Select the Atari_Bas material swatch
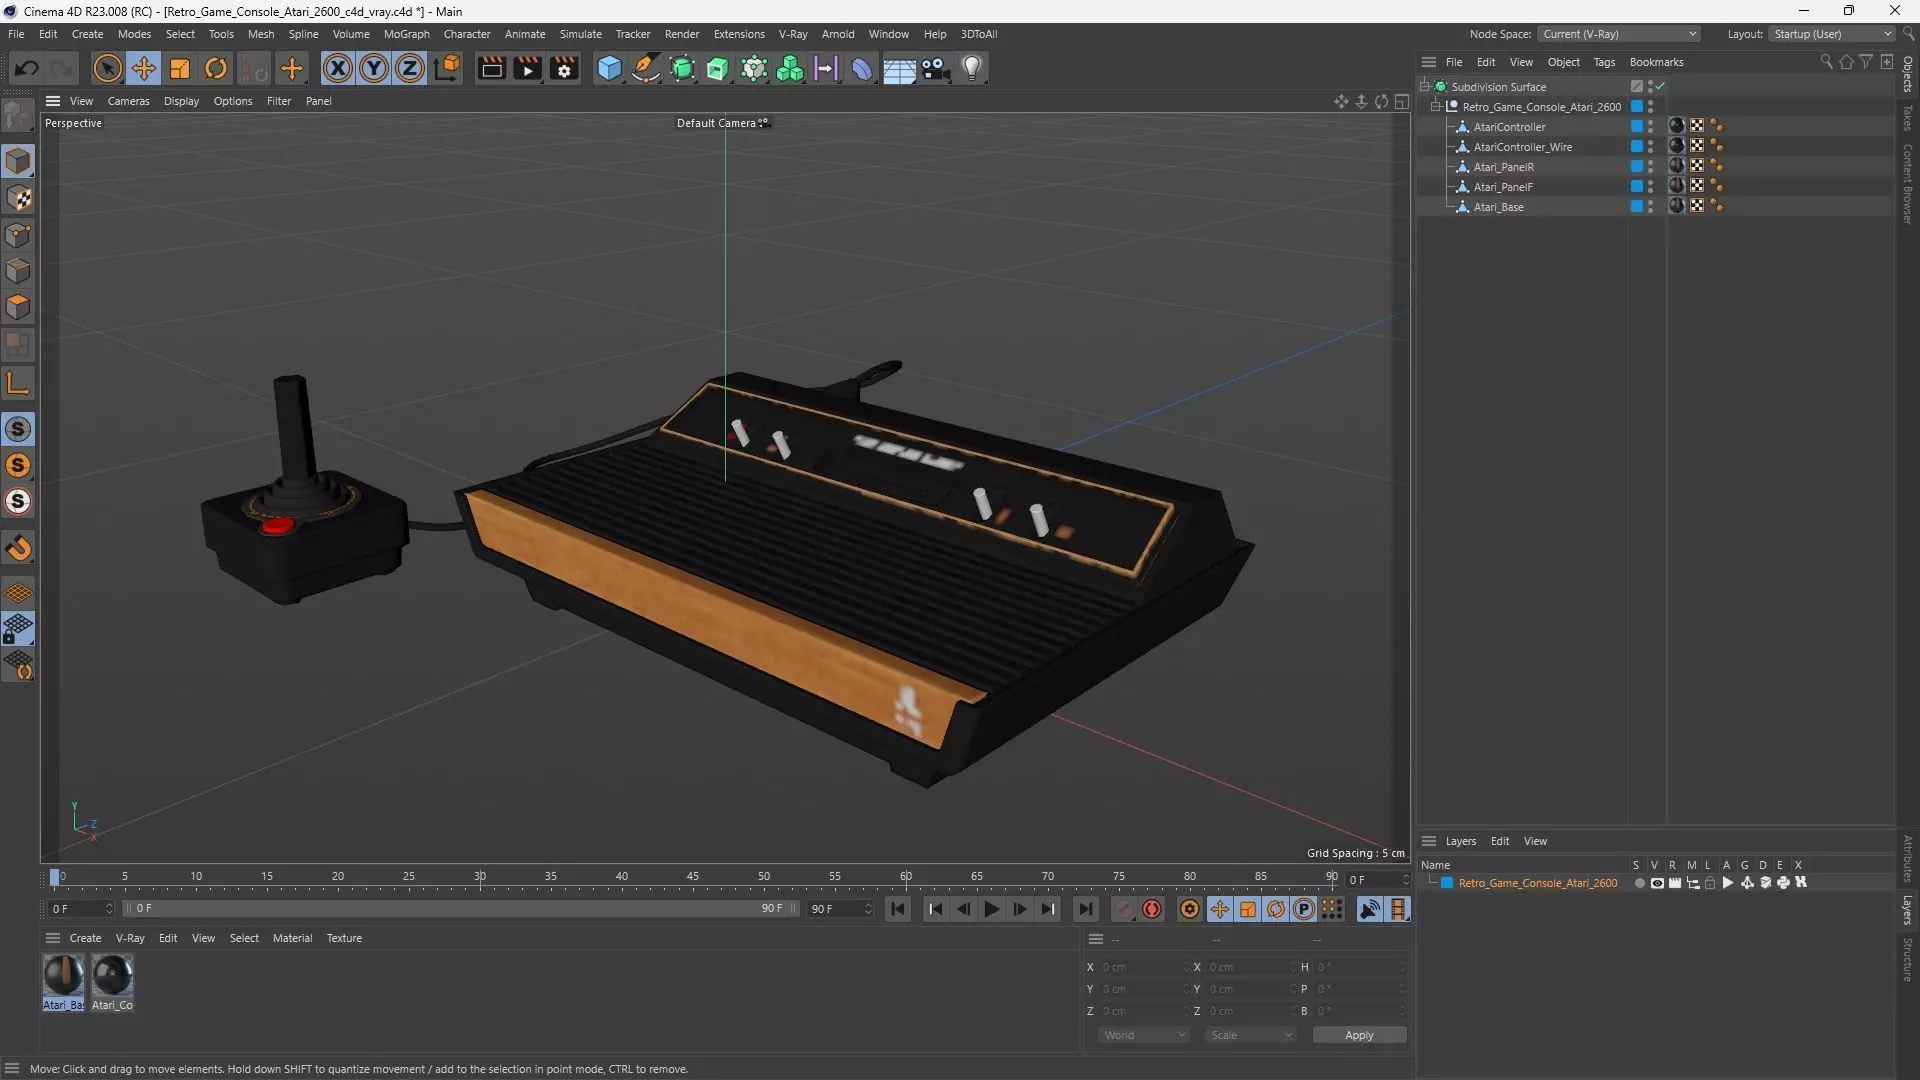The image size is (1920, 1080). [63, 982]
